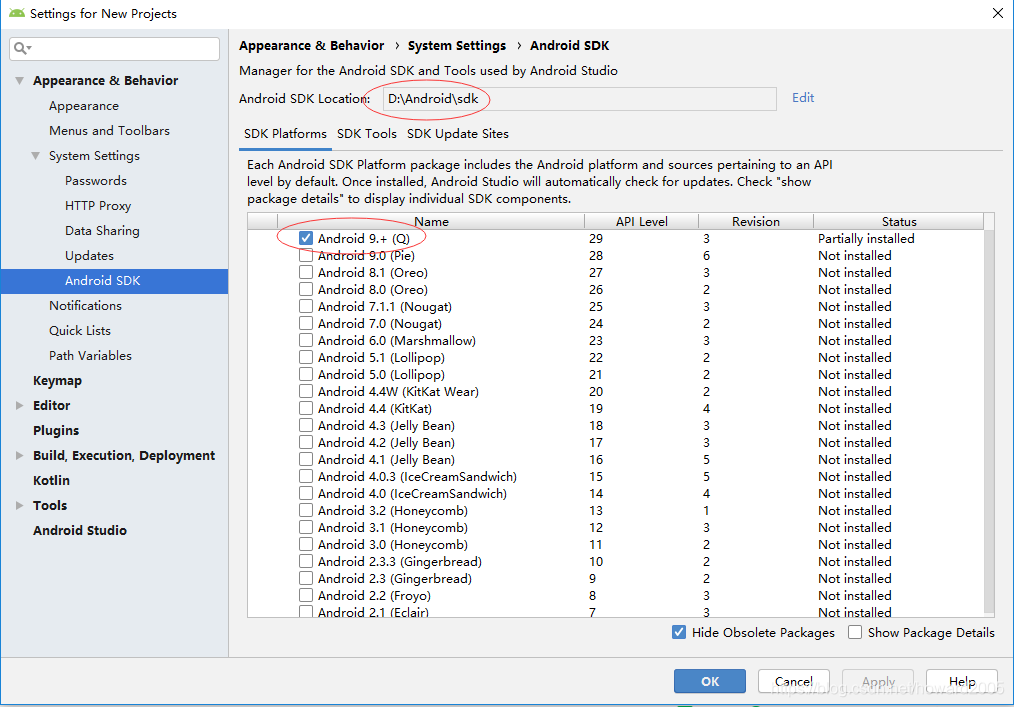The height and width of the screenshot is (707, 1014).
Task: Expand the Editor settings node
Action: [x=19, y=406]
